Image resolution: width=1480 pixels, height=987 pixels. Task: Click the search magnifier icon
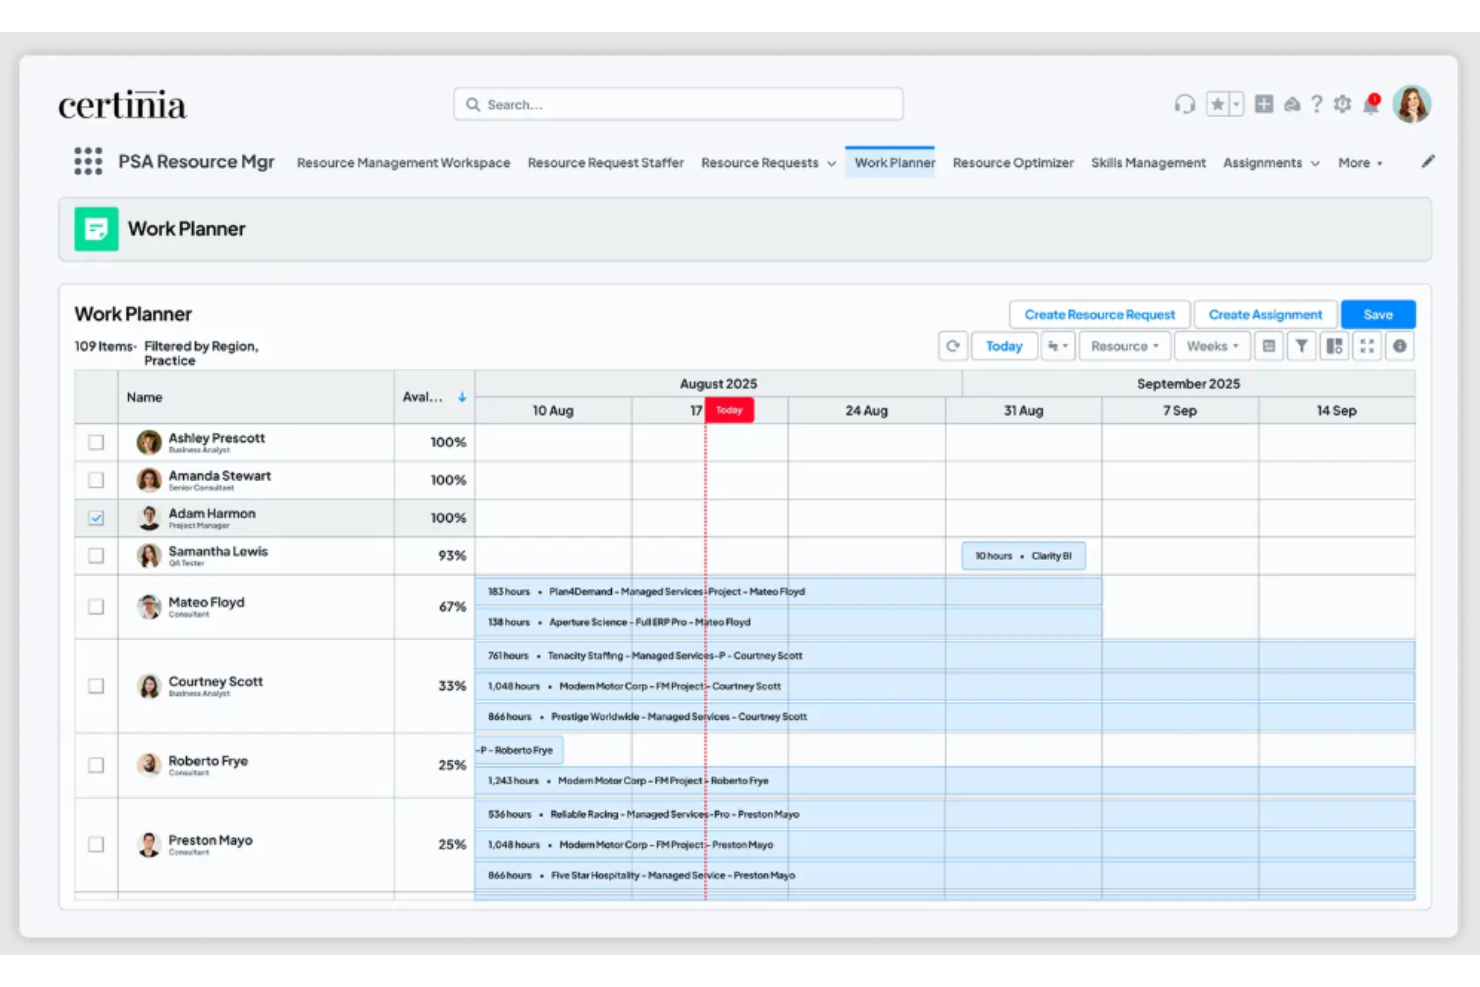click(473, 104)
